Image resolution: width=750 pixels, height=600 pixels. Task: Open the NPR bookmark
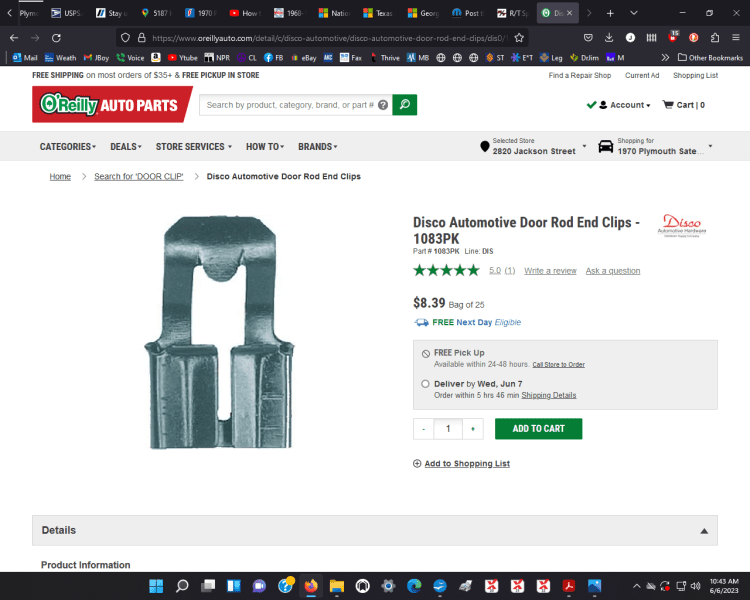click(217, 58)
